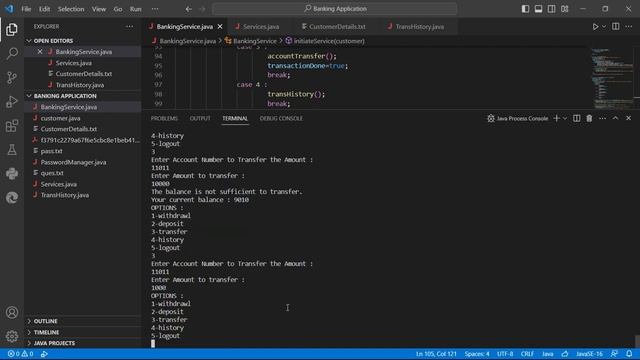Open the Accounts icon
Viewport: 640px width, 360px height.
click(x=12, y=312)
